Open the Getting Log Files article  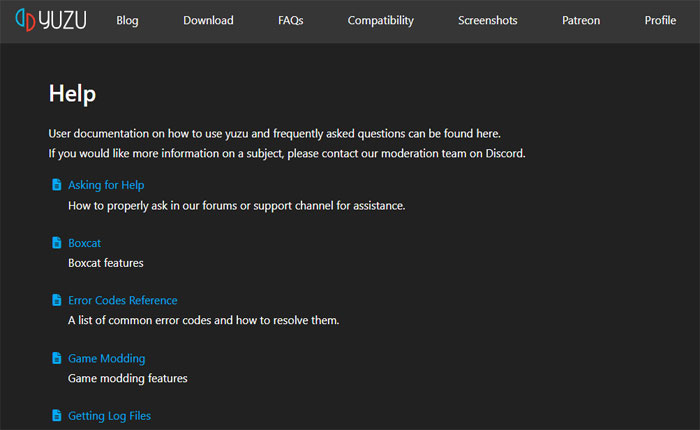pos(109,415)
